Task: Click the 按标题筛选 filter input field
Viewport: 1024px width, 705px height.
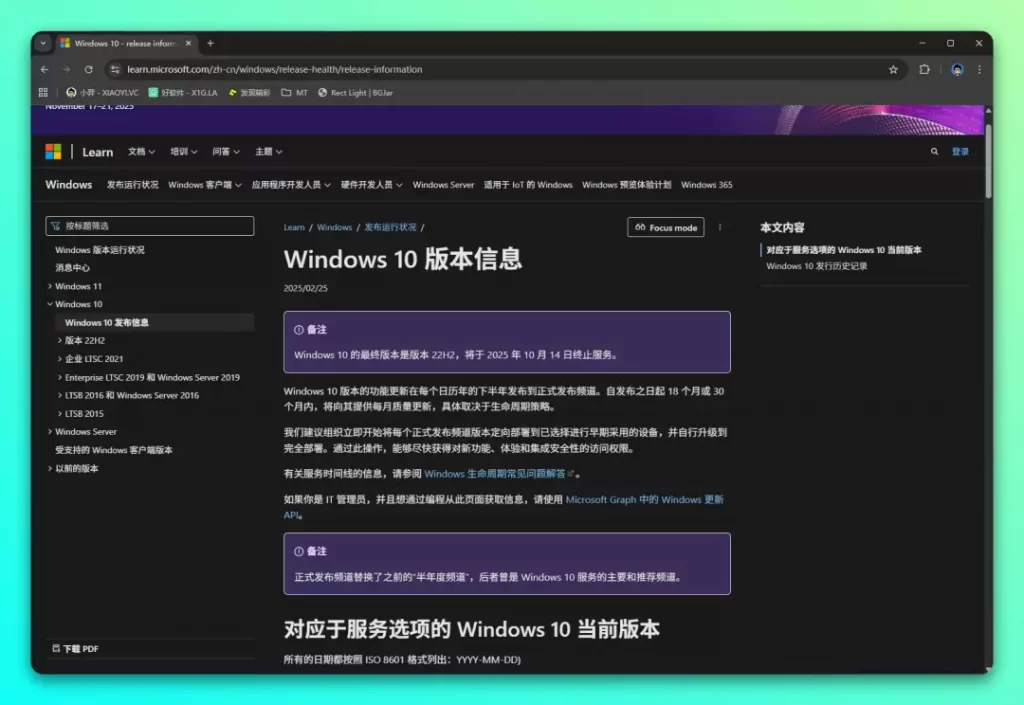Action: click(149, 226)
